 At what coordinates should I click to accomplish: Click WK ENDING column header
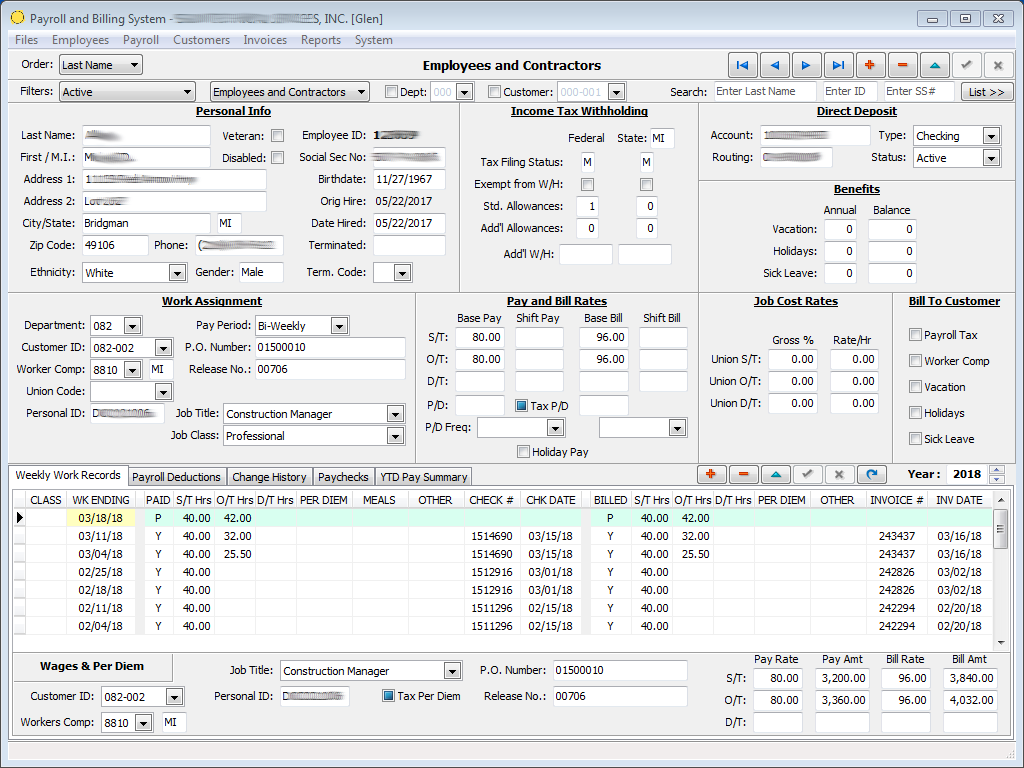pyautogui.click(x=101, y=500)
